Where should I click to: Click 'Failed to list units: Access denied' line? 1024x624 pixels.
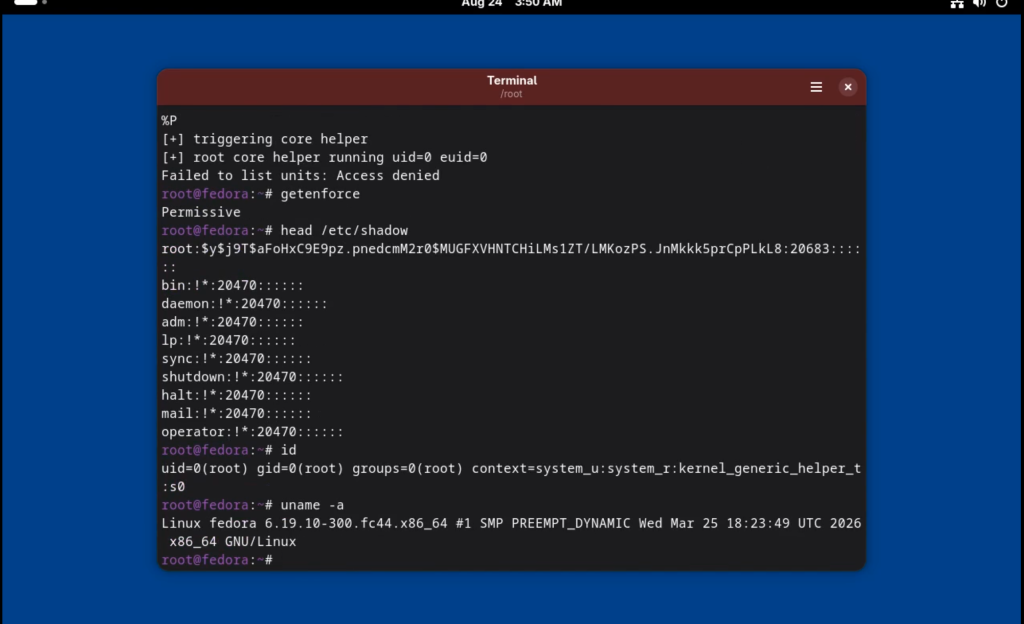coord(300,176)
